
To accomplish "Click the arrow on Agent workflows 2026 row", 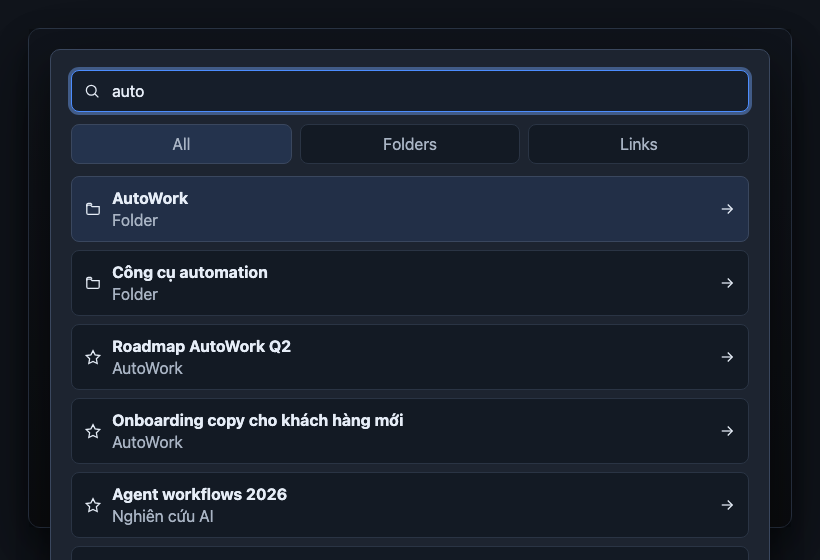I will (x=727, y=505).
